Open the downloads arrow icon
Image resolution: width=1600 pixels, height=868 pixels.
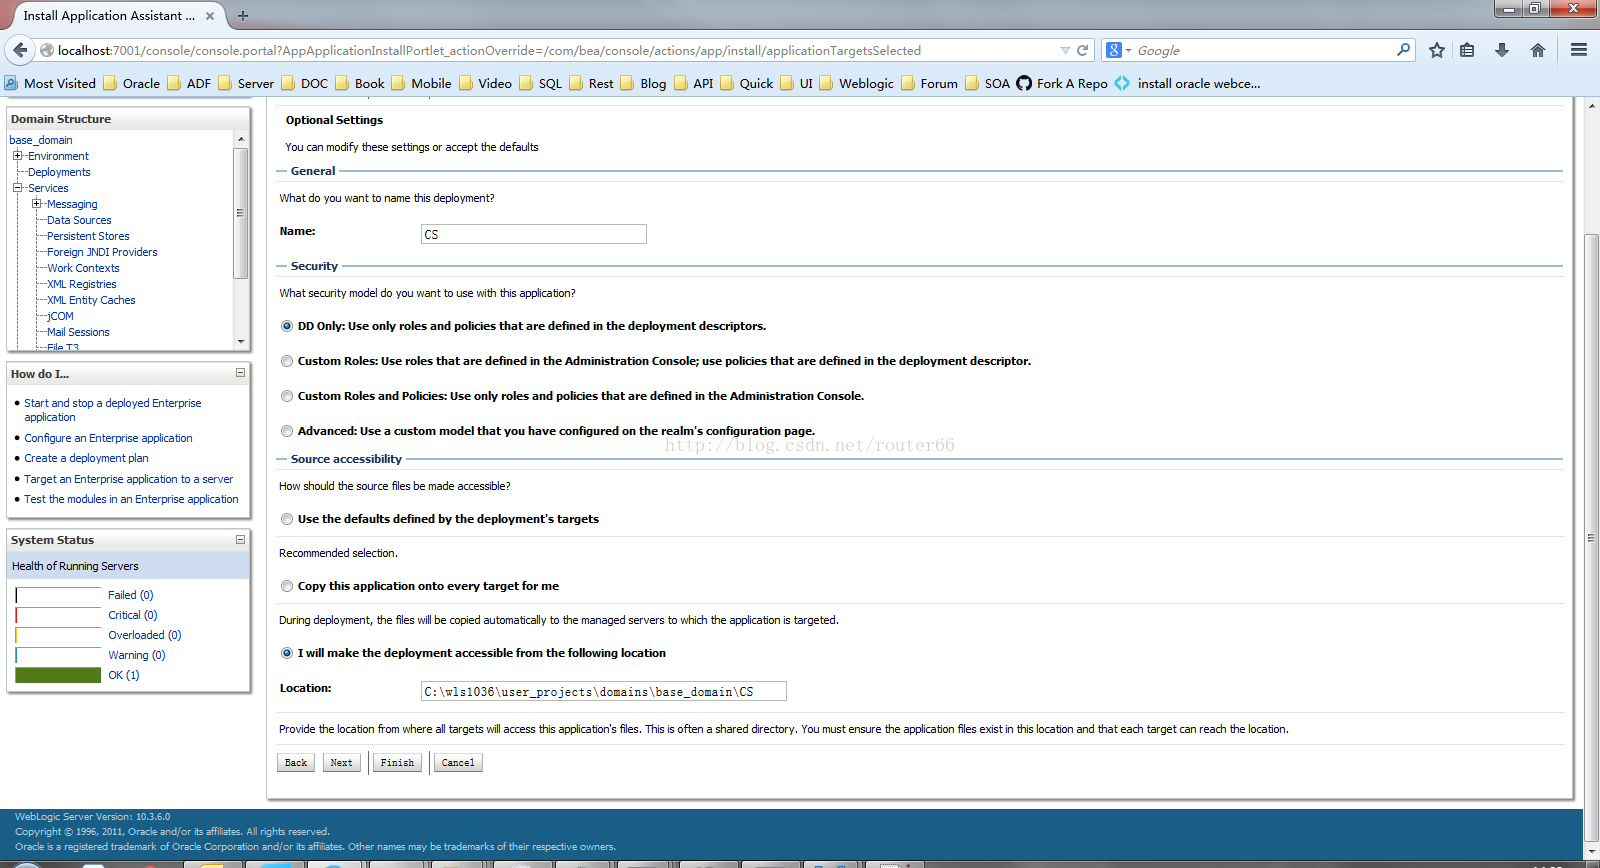coord(1502,50)
